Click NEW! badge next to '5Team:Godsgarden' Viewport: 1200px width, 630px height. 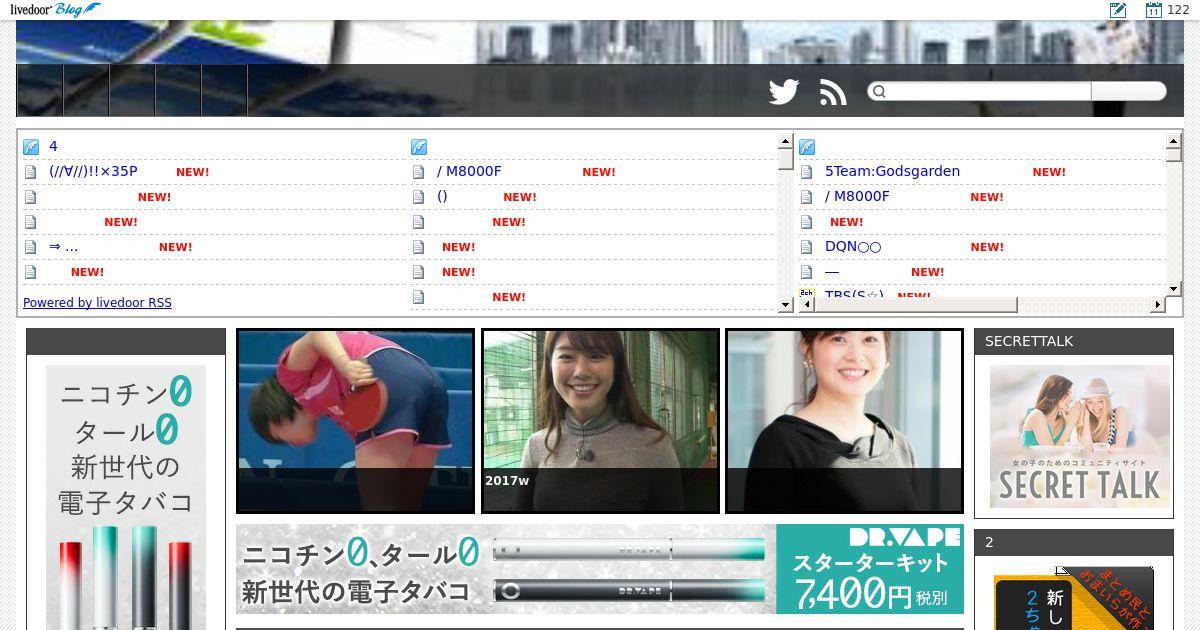click(1049, 172)
